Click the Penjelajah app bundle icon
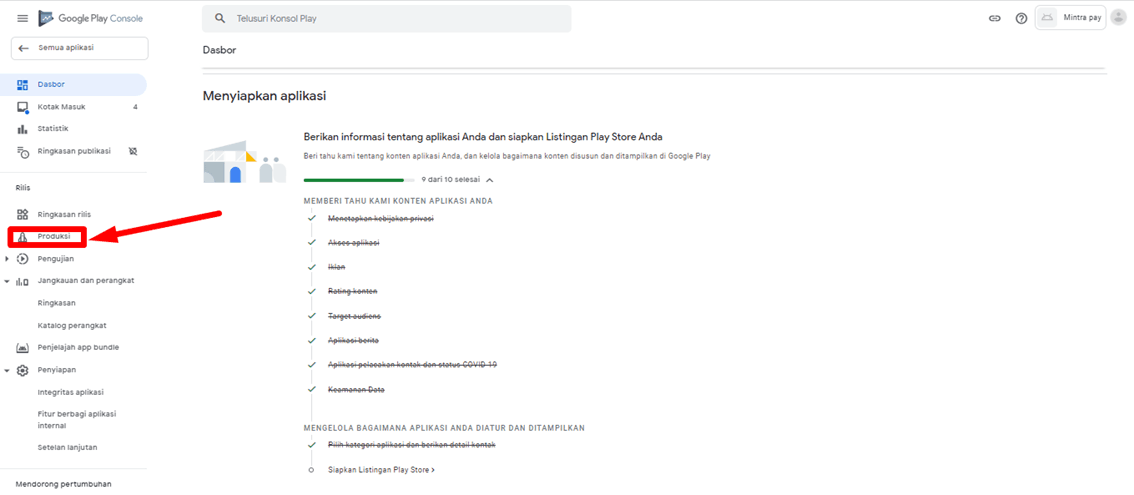This screenshot has height=495, width=1134. tap(22, 348)
